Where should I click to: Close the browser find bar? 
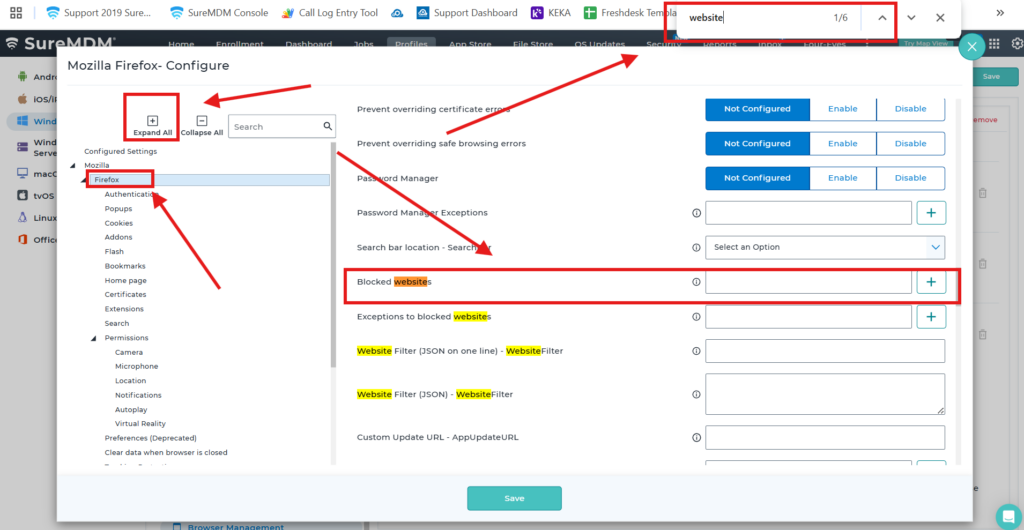pos(940,18)
